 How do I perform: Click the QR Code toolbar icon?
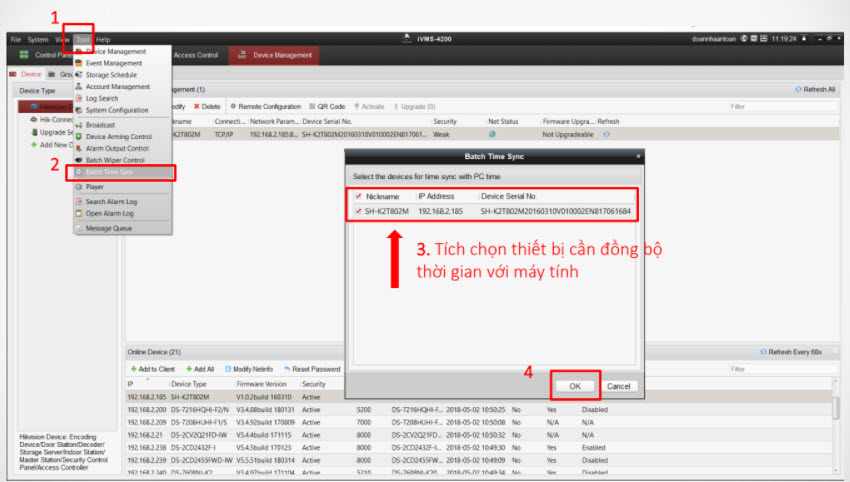(x=311, y=106)
